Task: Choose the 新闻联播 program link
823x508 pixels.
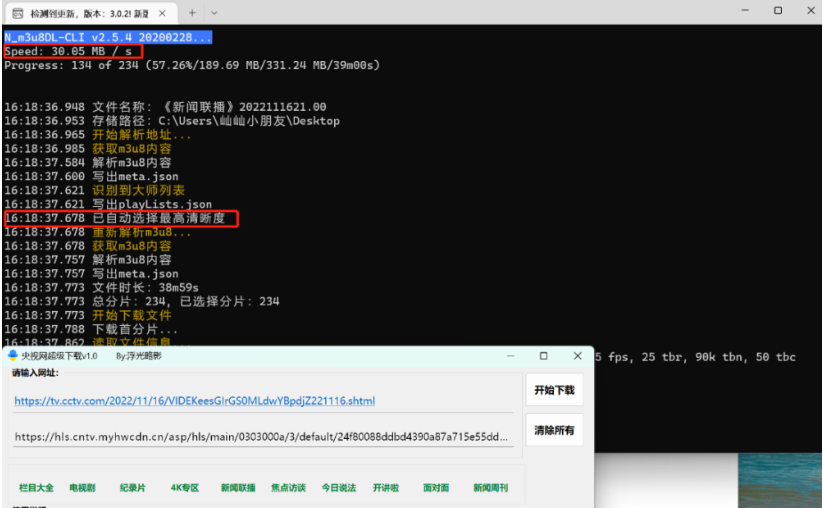Action: coord(238,488)
